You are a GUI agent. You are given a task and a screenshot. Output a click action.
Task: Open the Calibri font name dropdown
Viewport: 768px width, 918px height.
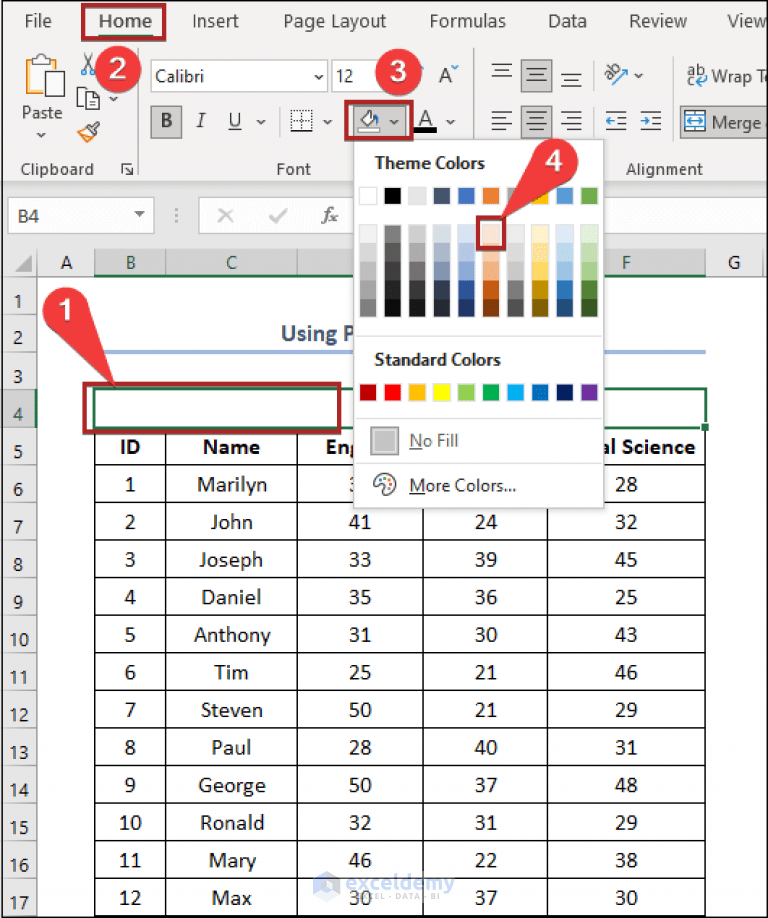tap(318, 76)
